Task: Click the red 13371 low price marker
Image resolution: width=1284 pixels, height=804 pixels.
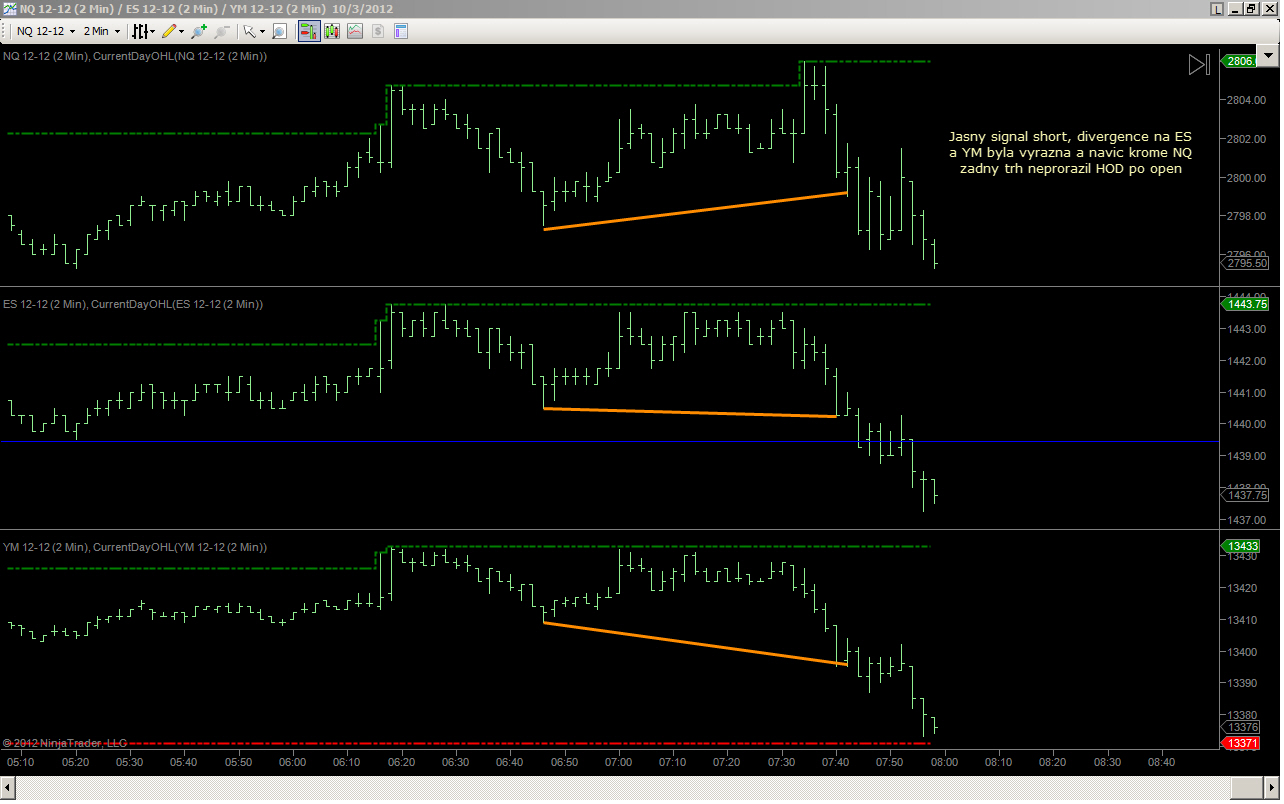Action: 1242,743
